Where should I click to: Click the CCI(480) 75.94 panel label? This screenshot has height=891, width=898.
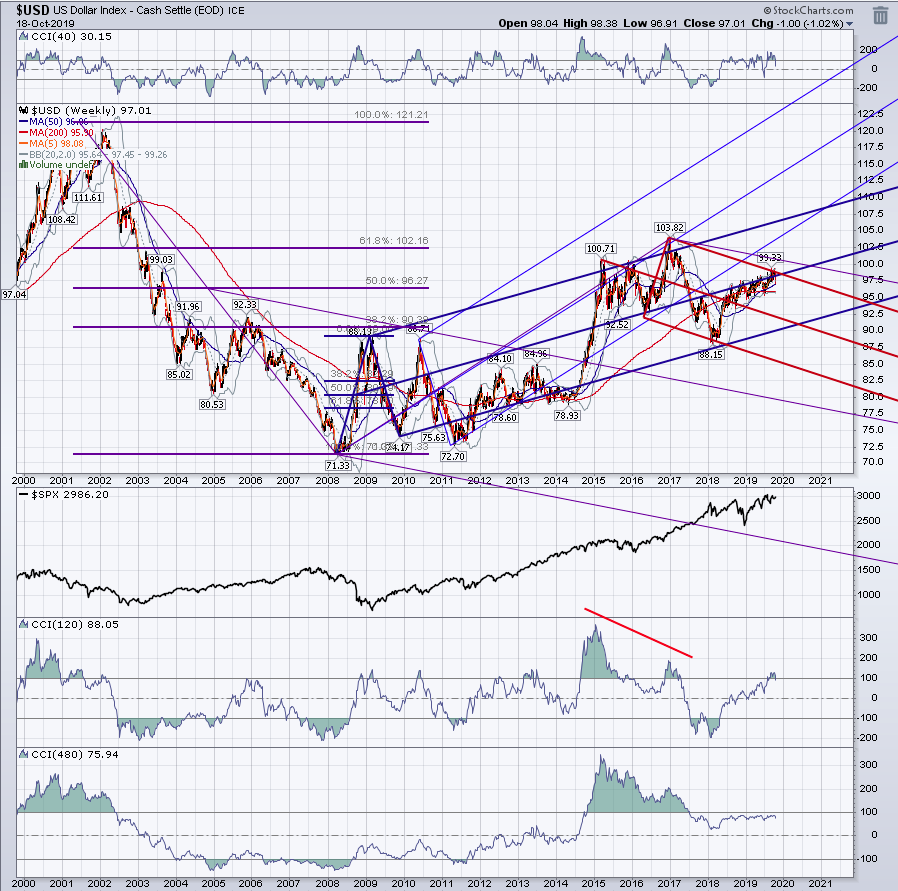click(75, 754)
